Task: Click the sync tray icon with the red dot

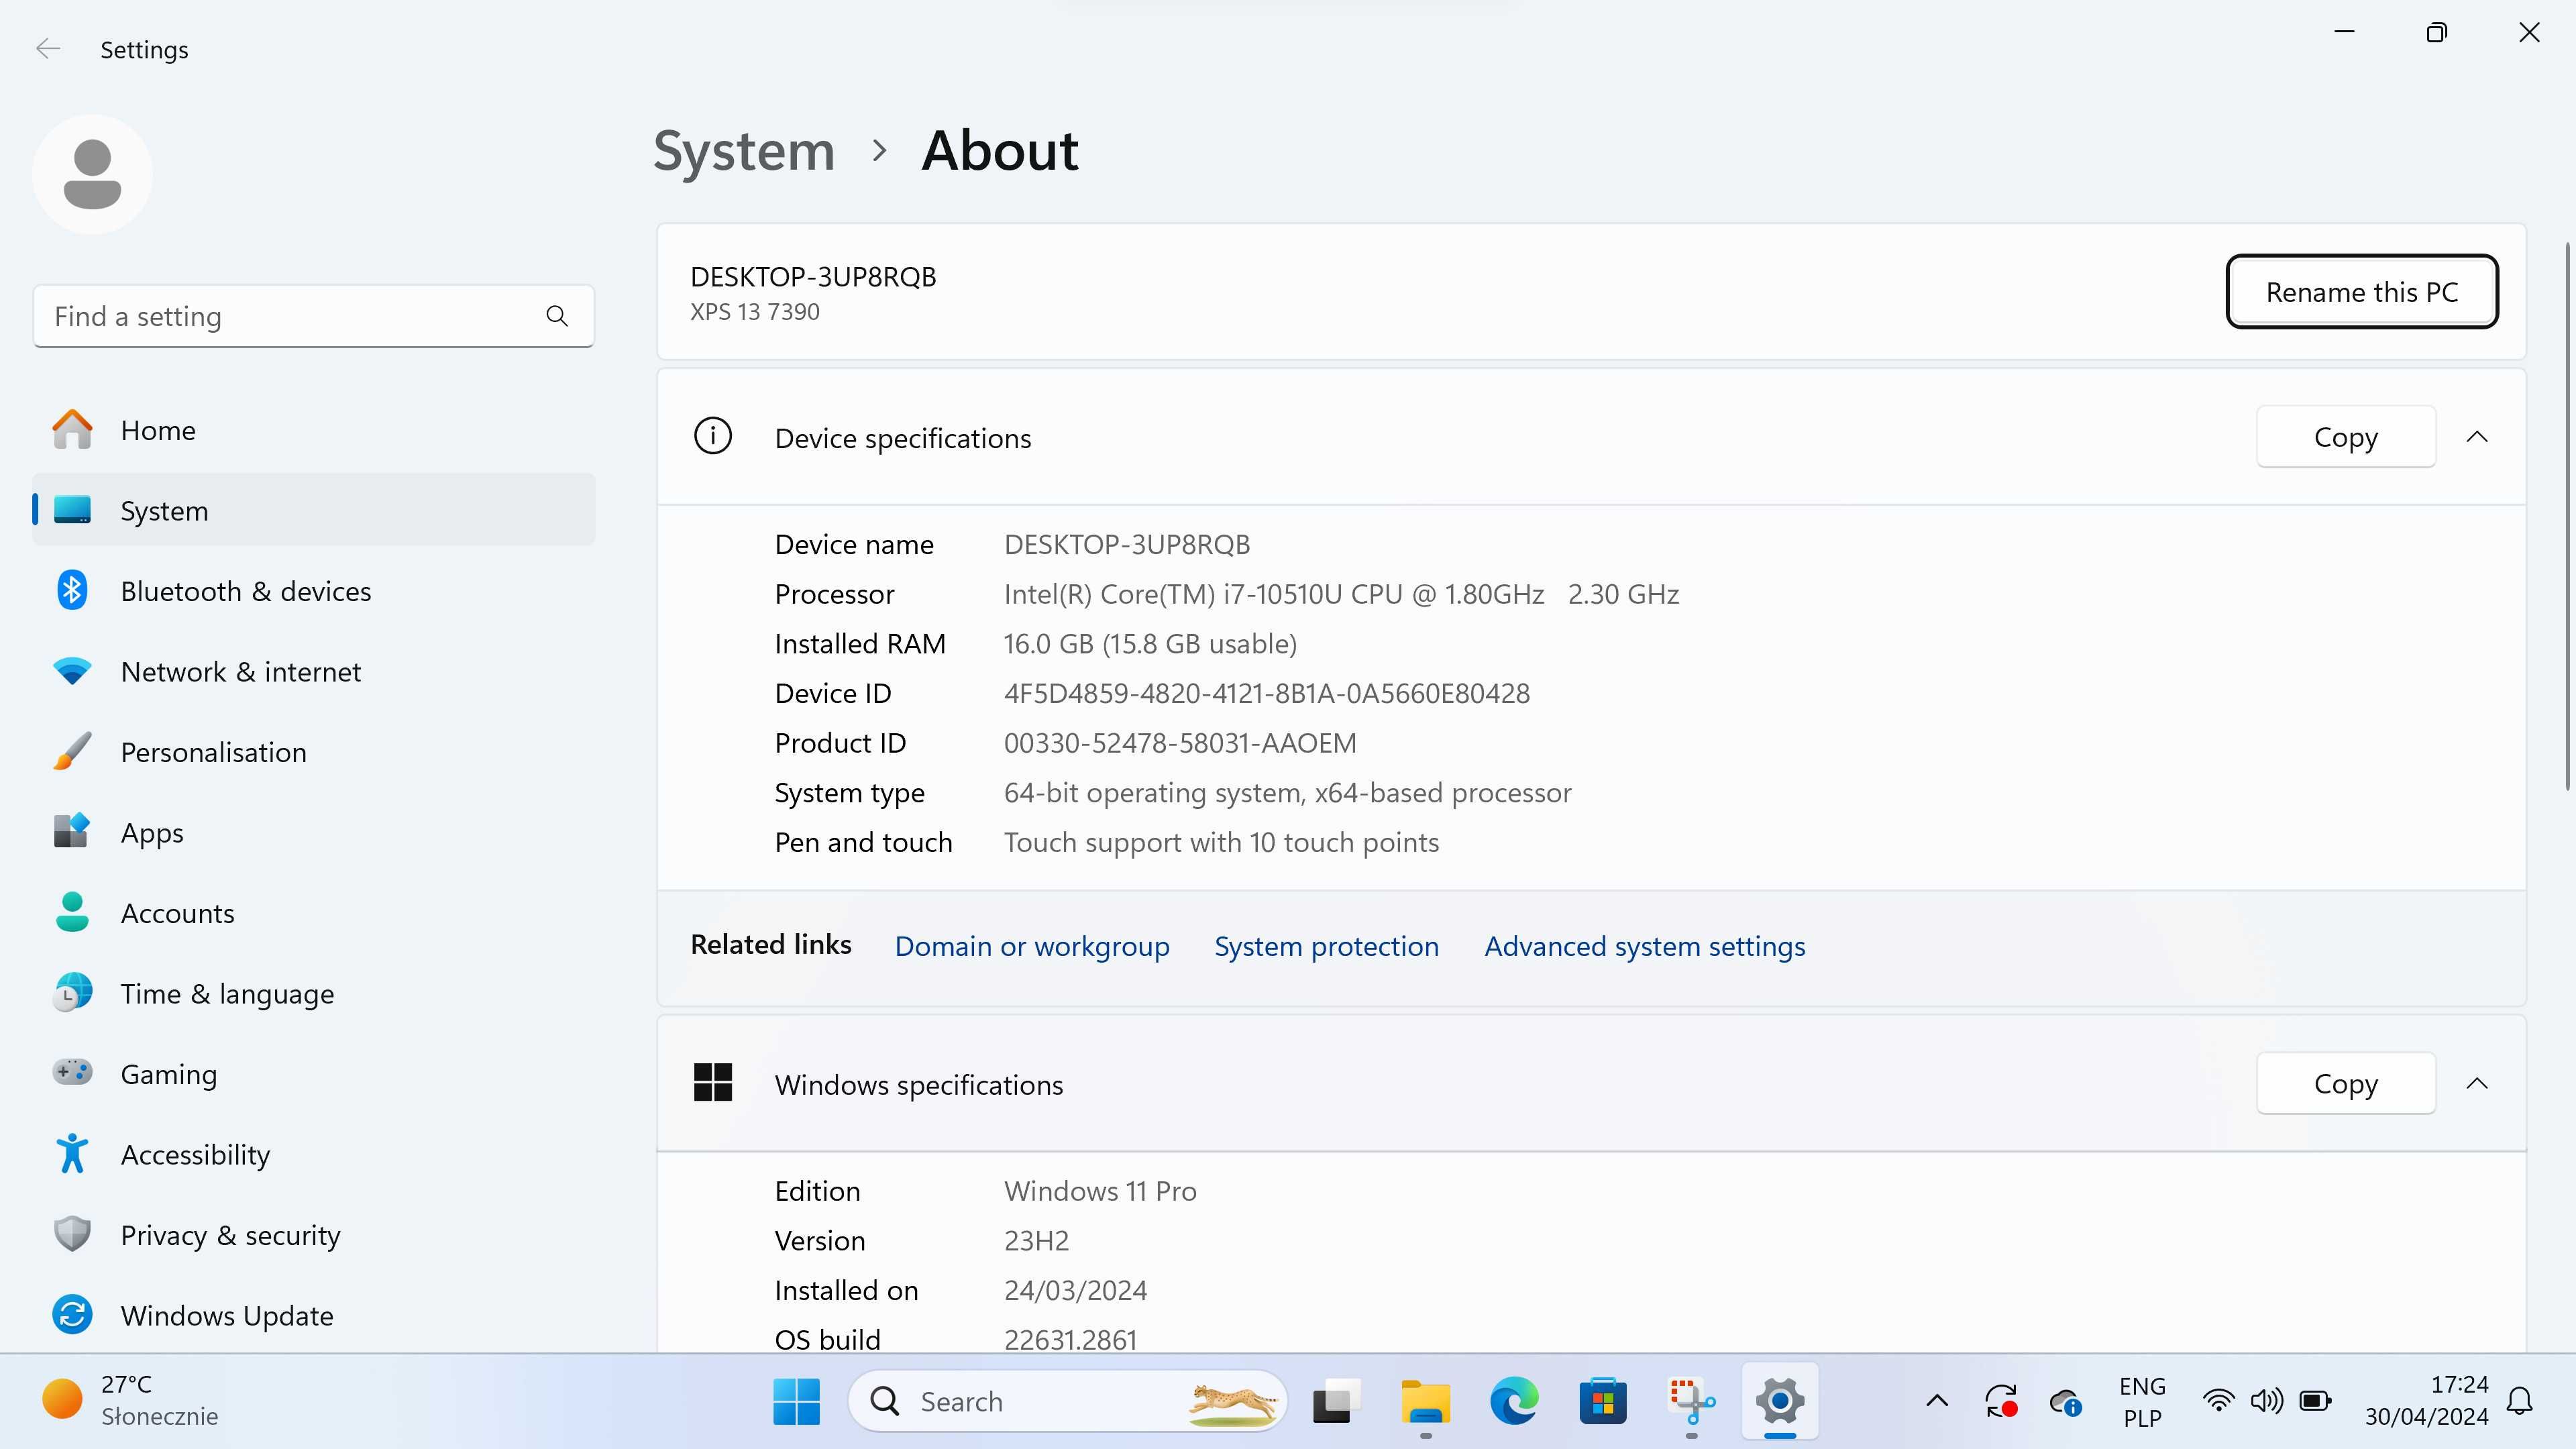Action: pos(2001,1401)
